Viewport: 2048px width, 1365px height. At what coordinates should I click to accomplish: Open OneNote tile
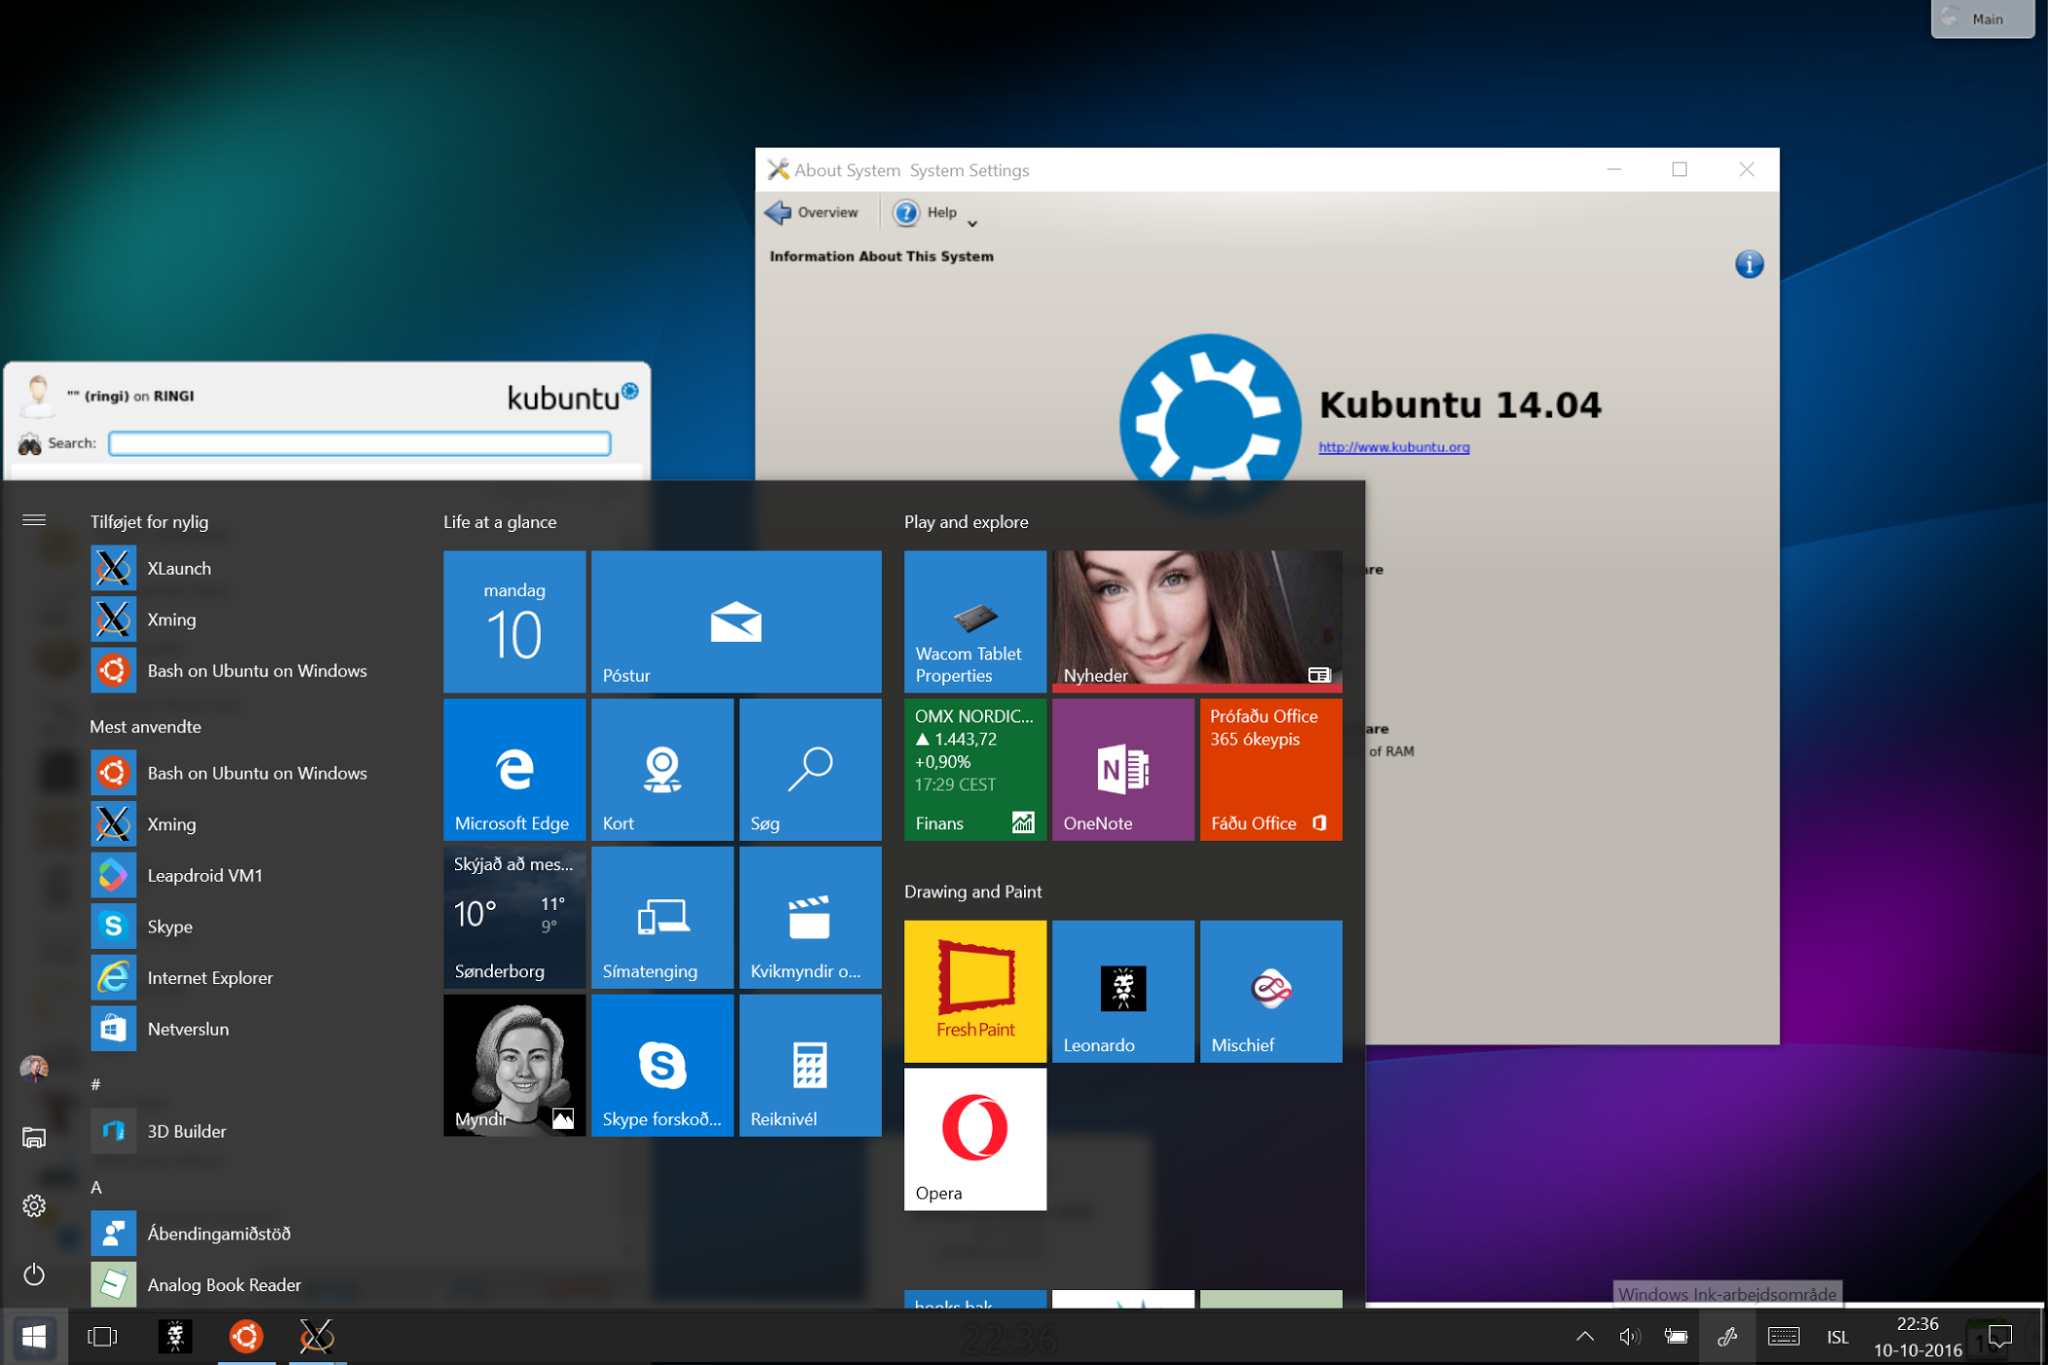[1123, 769]
